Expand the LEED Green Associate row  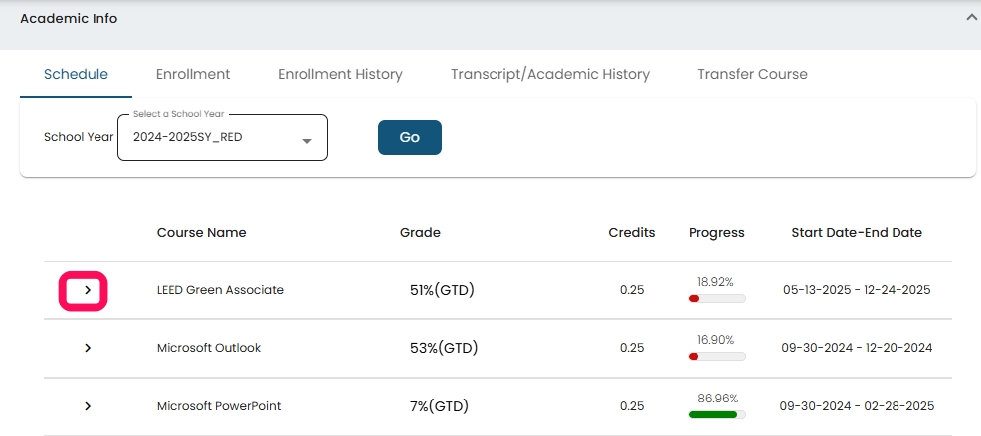(88, 290)
